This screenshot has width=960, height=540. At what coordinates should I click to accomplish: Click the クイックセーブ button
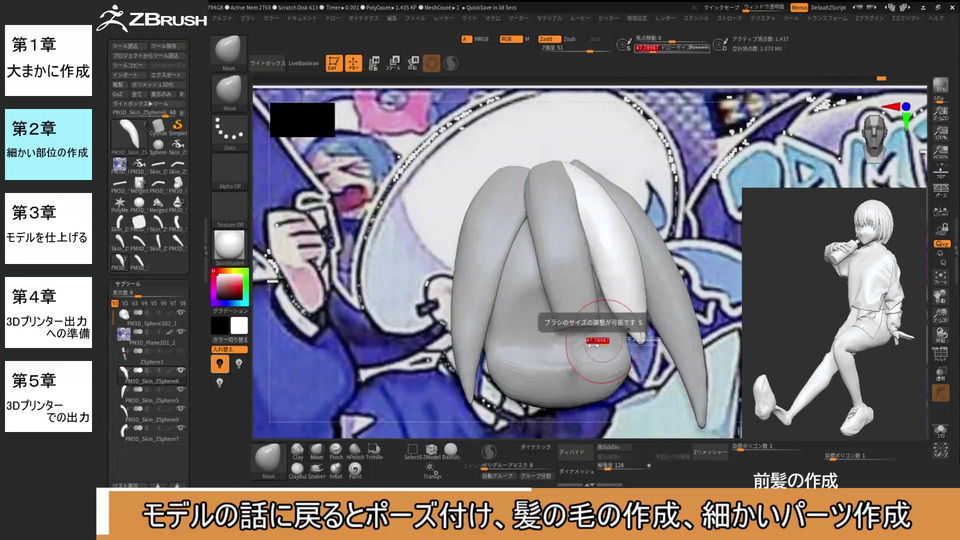721,7
